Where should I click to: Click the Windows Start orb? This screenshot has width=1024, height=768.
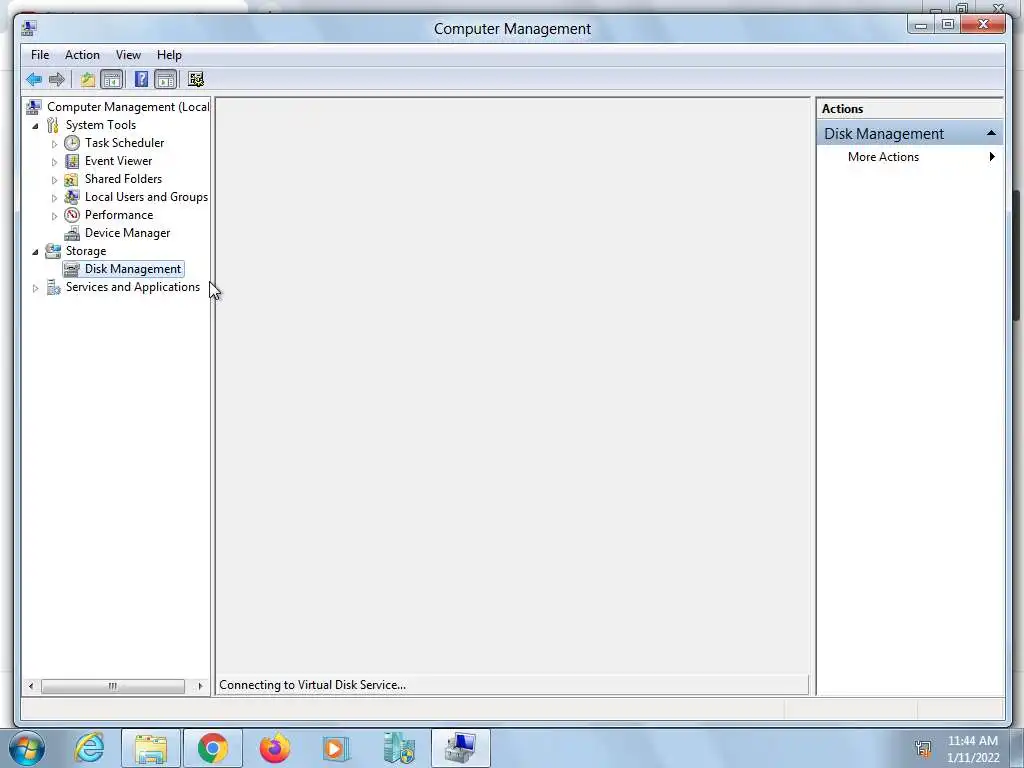(27, 748)
